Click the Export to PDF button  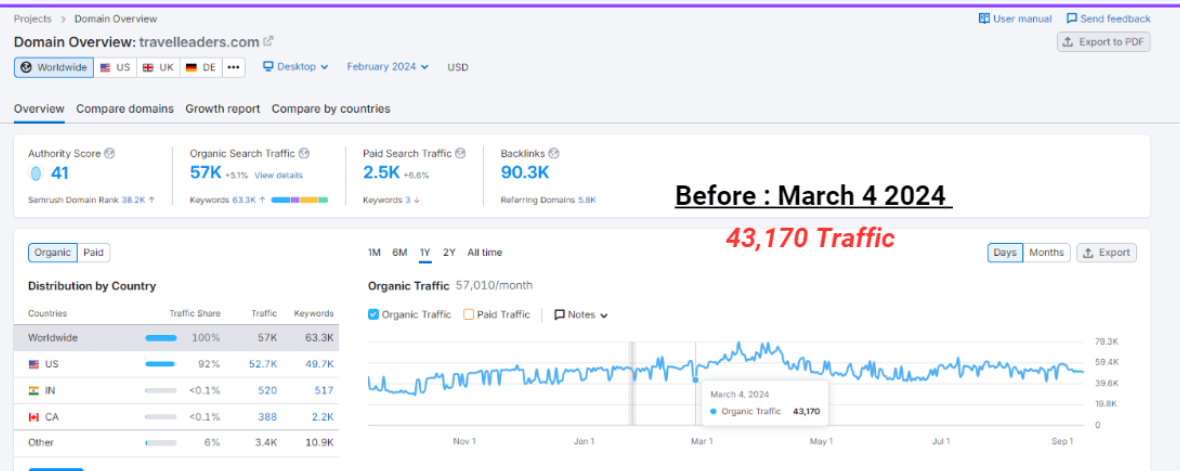pos(1103,42)
